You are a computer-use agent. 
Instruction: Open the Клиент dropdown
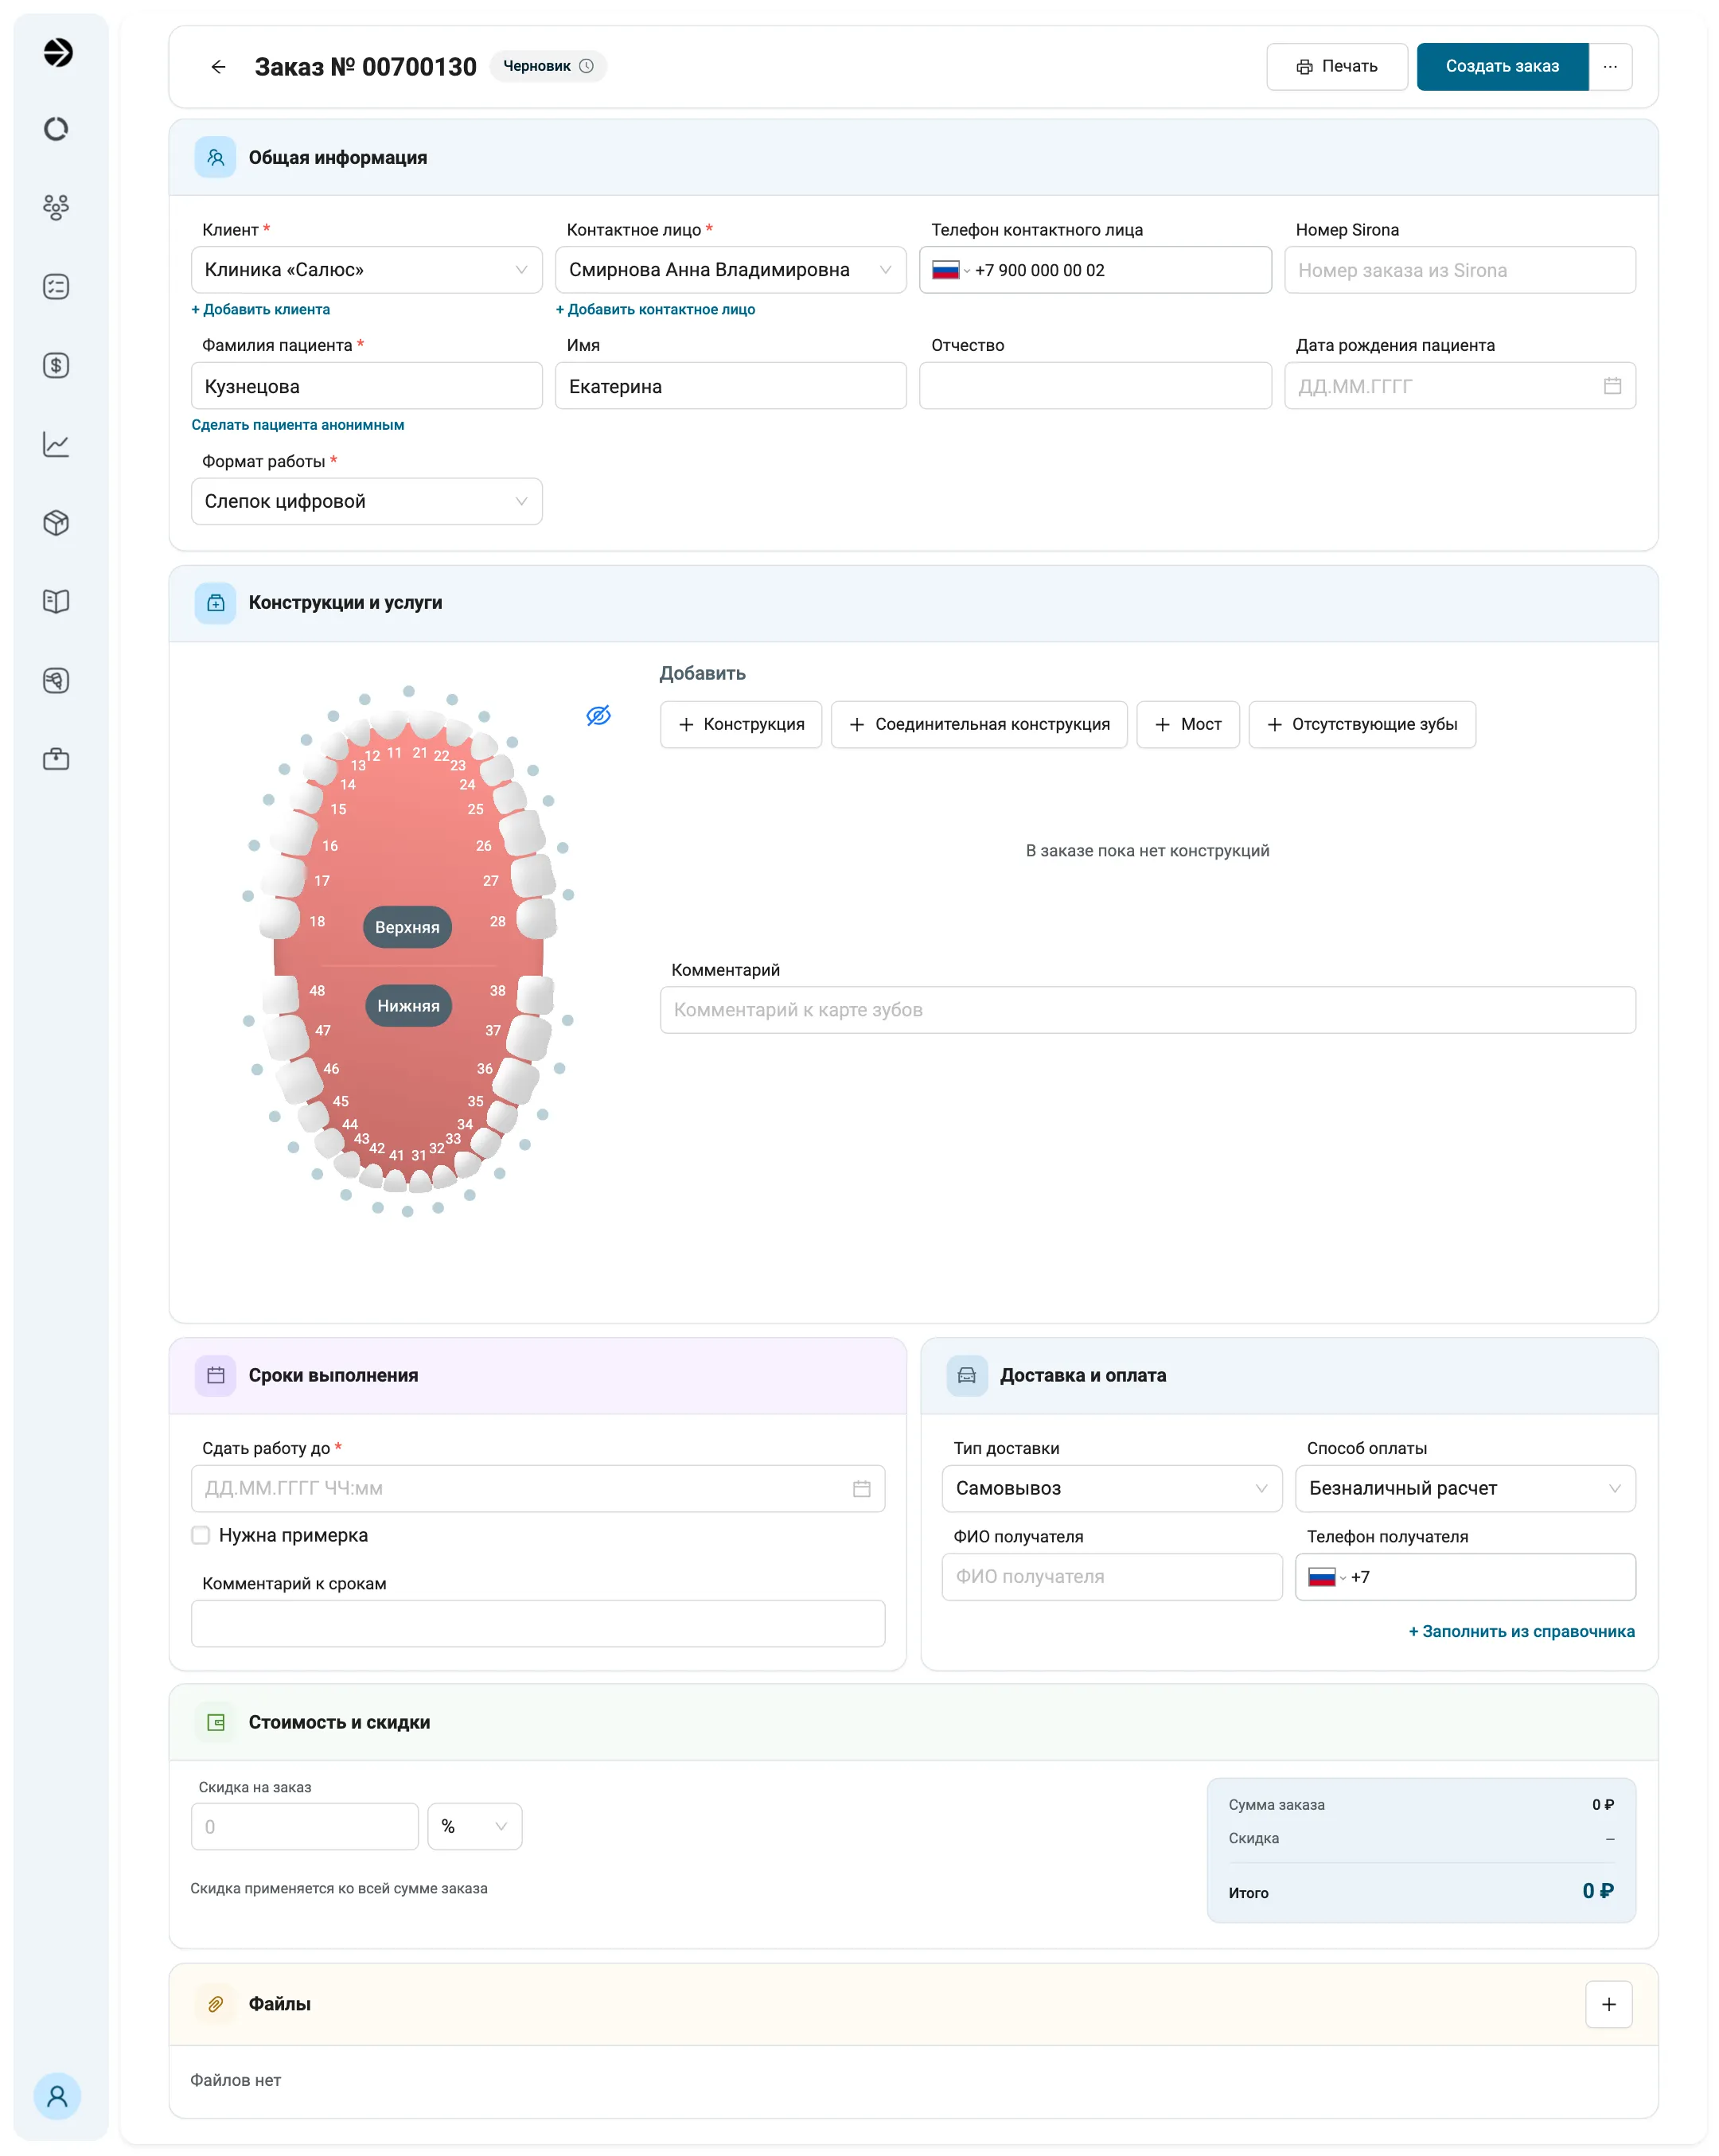tap(366, 270)
